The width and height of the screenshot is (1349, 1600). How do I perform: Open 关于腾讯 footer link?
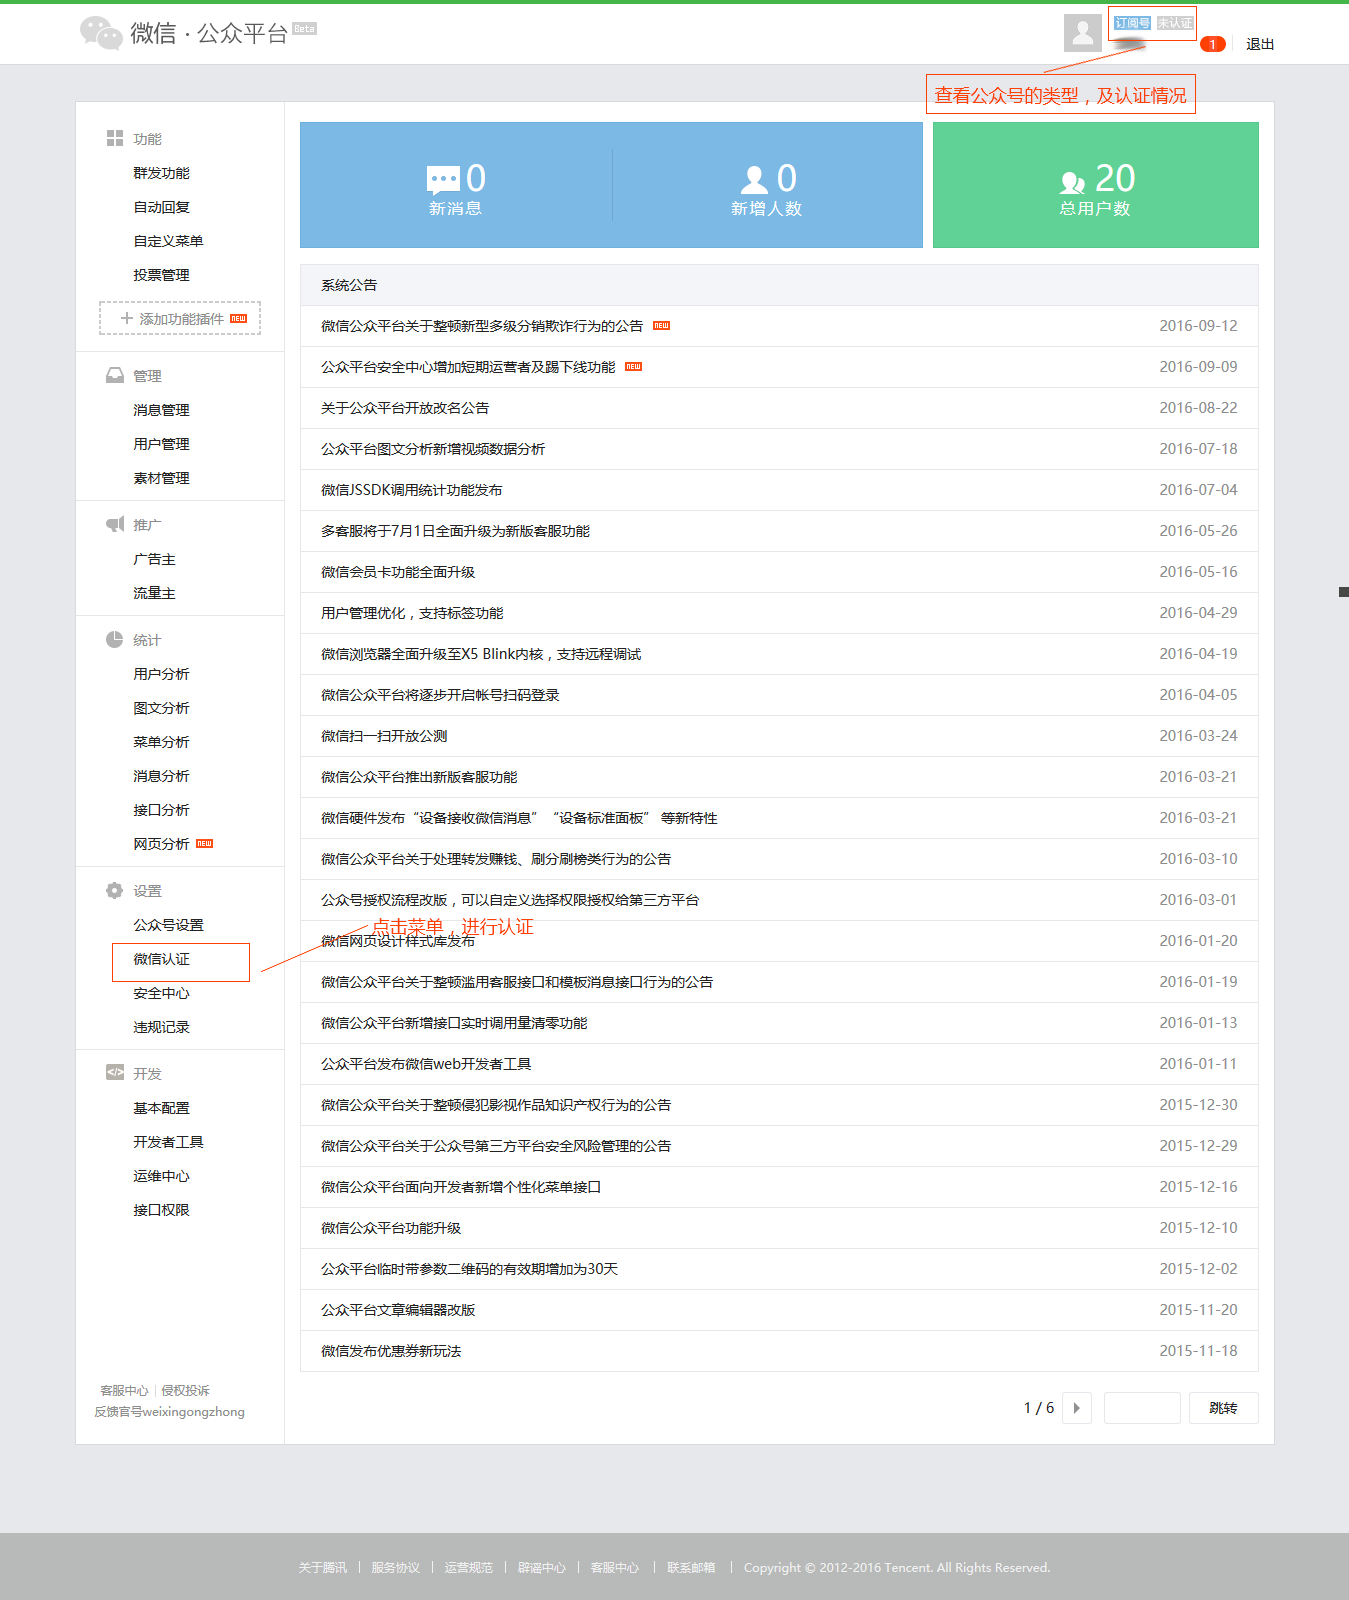pyautogui.click(x=322, y=1568)
